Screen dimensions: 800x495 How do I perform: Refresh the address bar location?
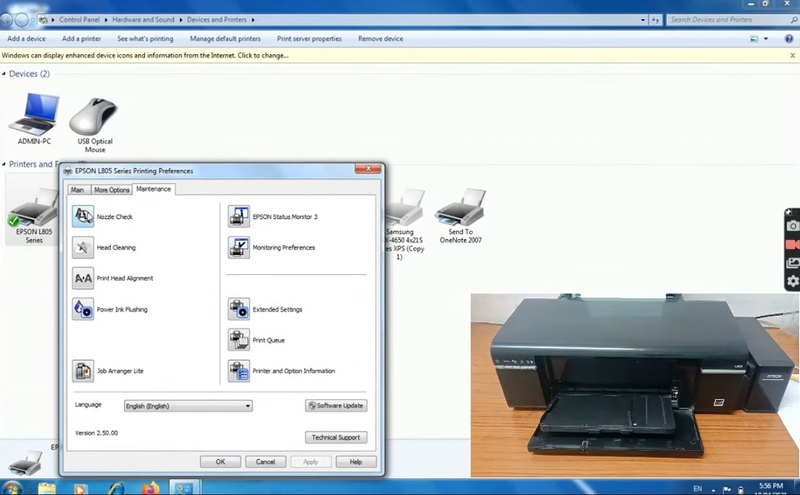[656, 20]
